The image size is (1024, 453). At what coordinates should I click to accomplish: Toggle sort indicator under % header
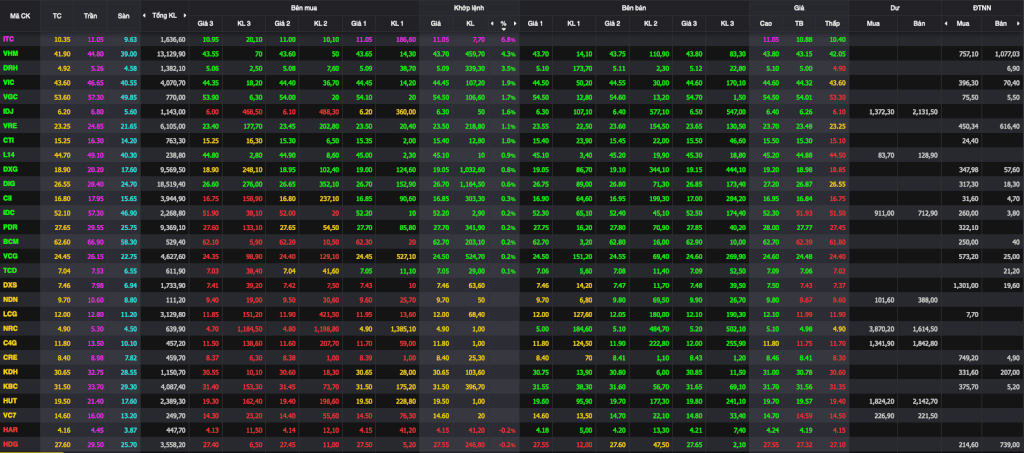(x=504, y=29)
